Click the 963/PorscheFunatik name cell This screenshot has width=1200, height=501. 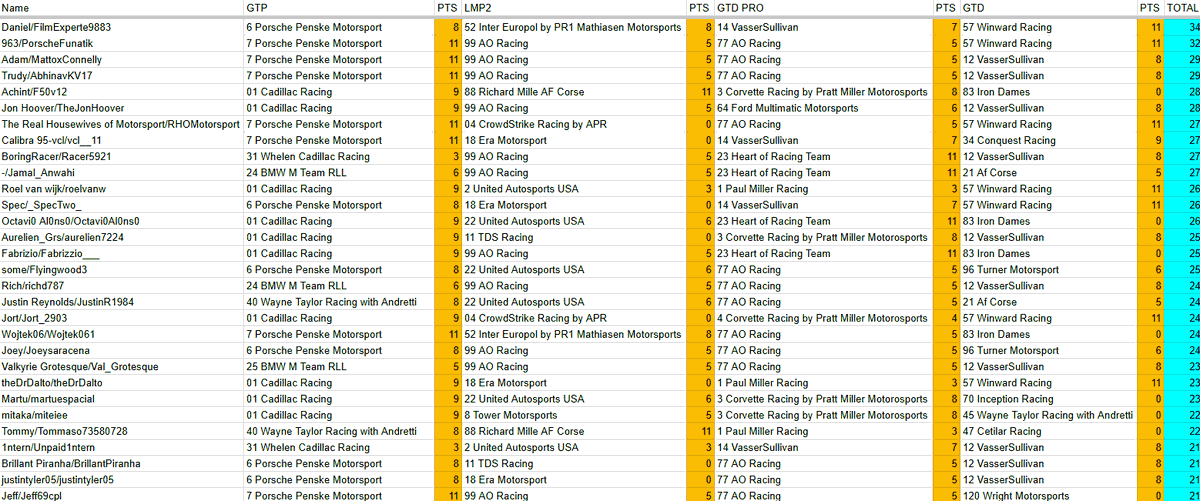point(122,44)
